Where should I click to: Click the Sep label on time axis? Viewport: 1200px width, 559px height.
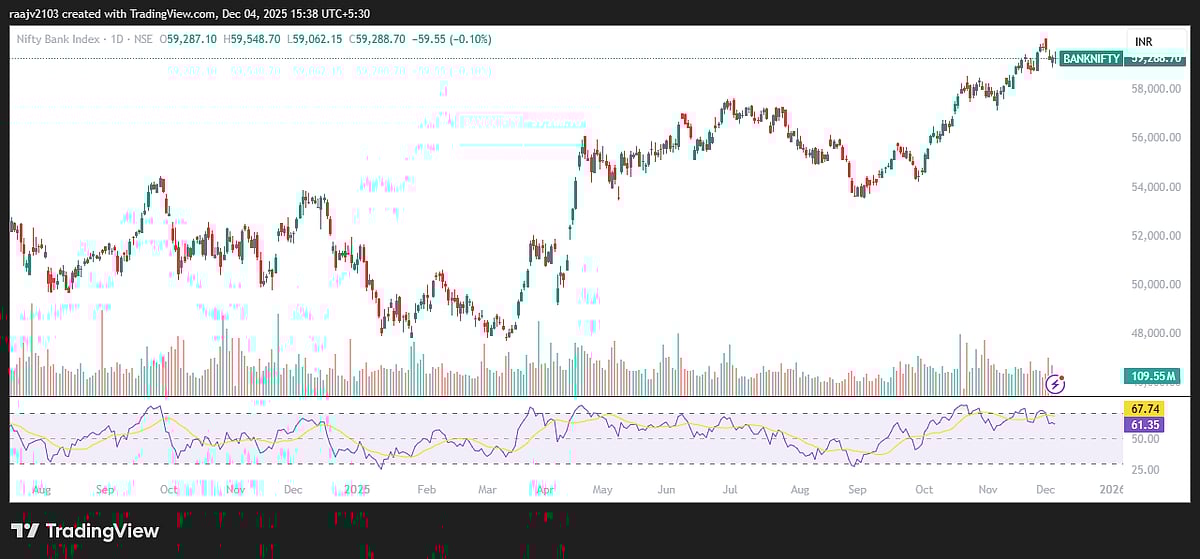pyautogui.click(x=855, y=490)
